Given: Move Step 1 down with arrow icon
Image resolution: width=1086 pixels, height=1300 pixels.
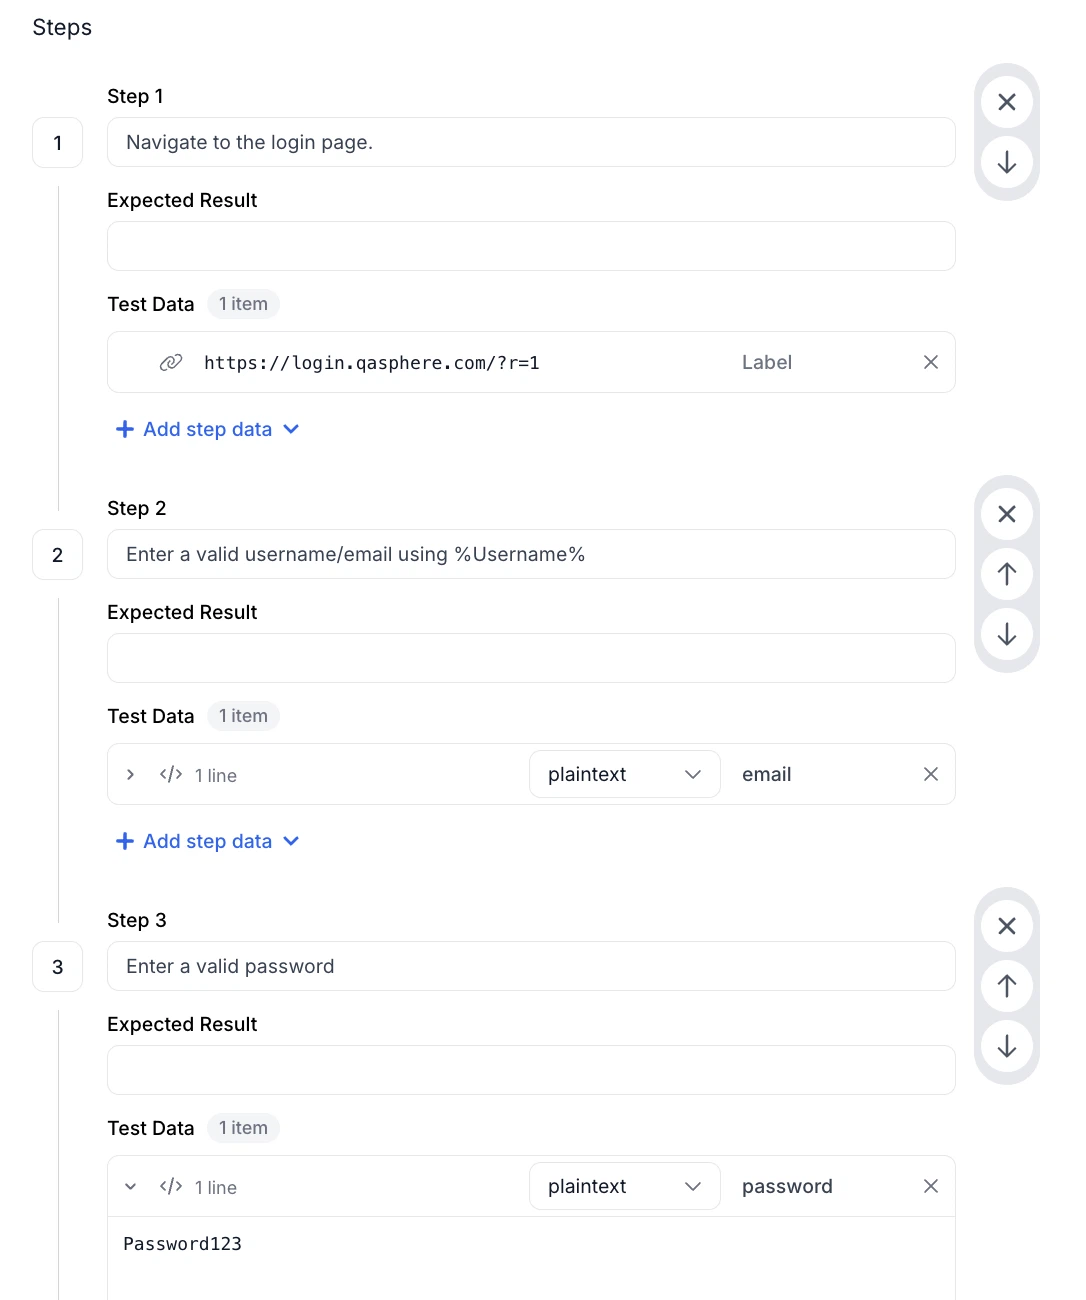Looking at the screenshot, I should (x=1007, y=162).
